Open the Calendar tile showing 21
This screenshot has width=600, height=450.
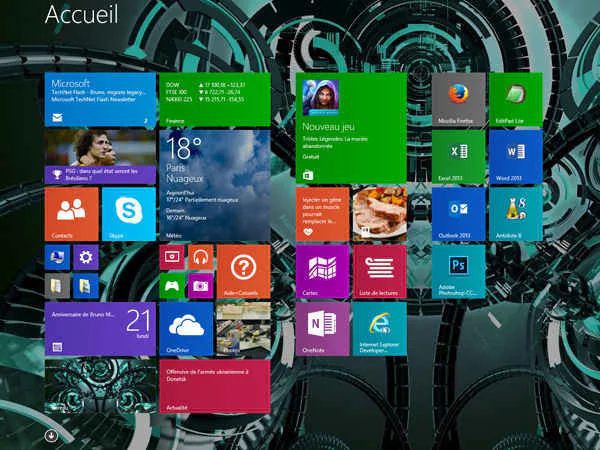(100, 329)
